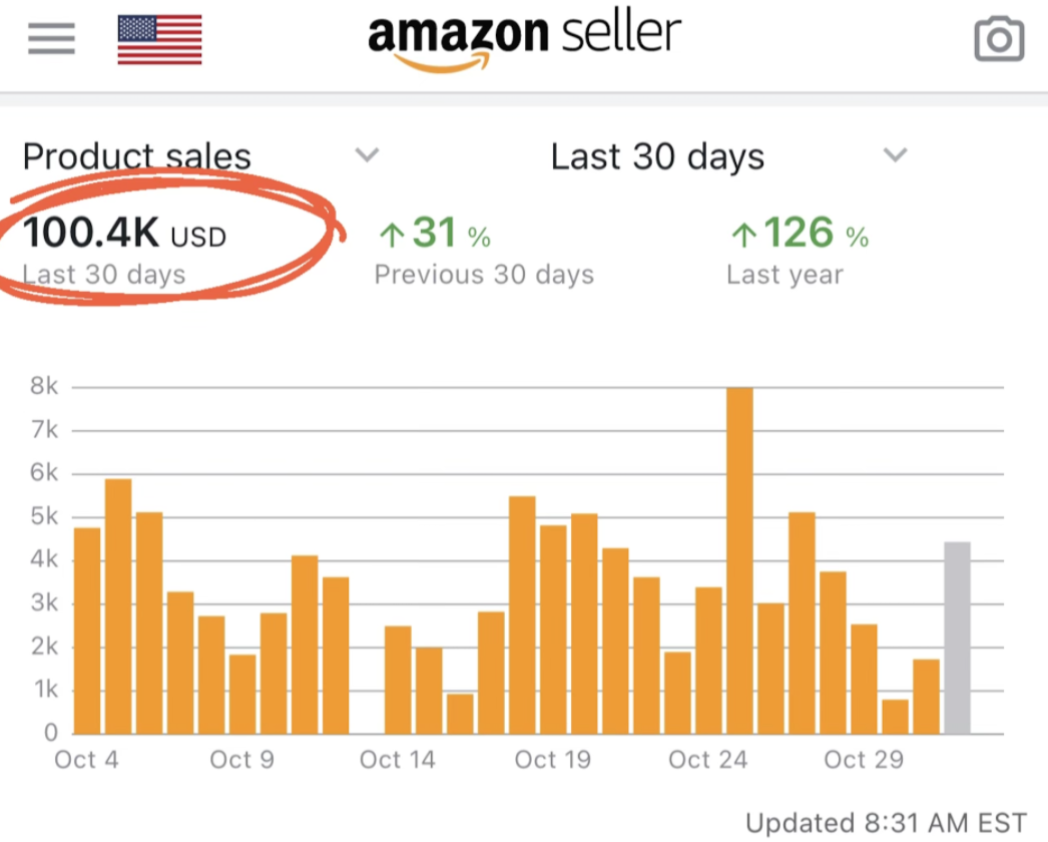Tap the Oct 29 axis label
This screenshot has height=842, width=1048.
pos(862,760)
